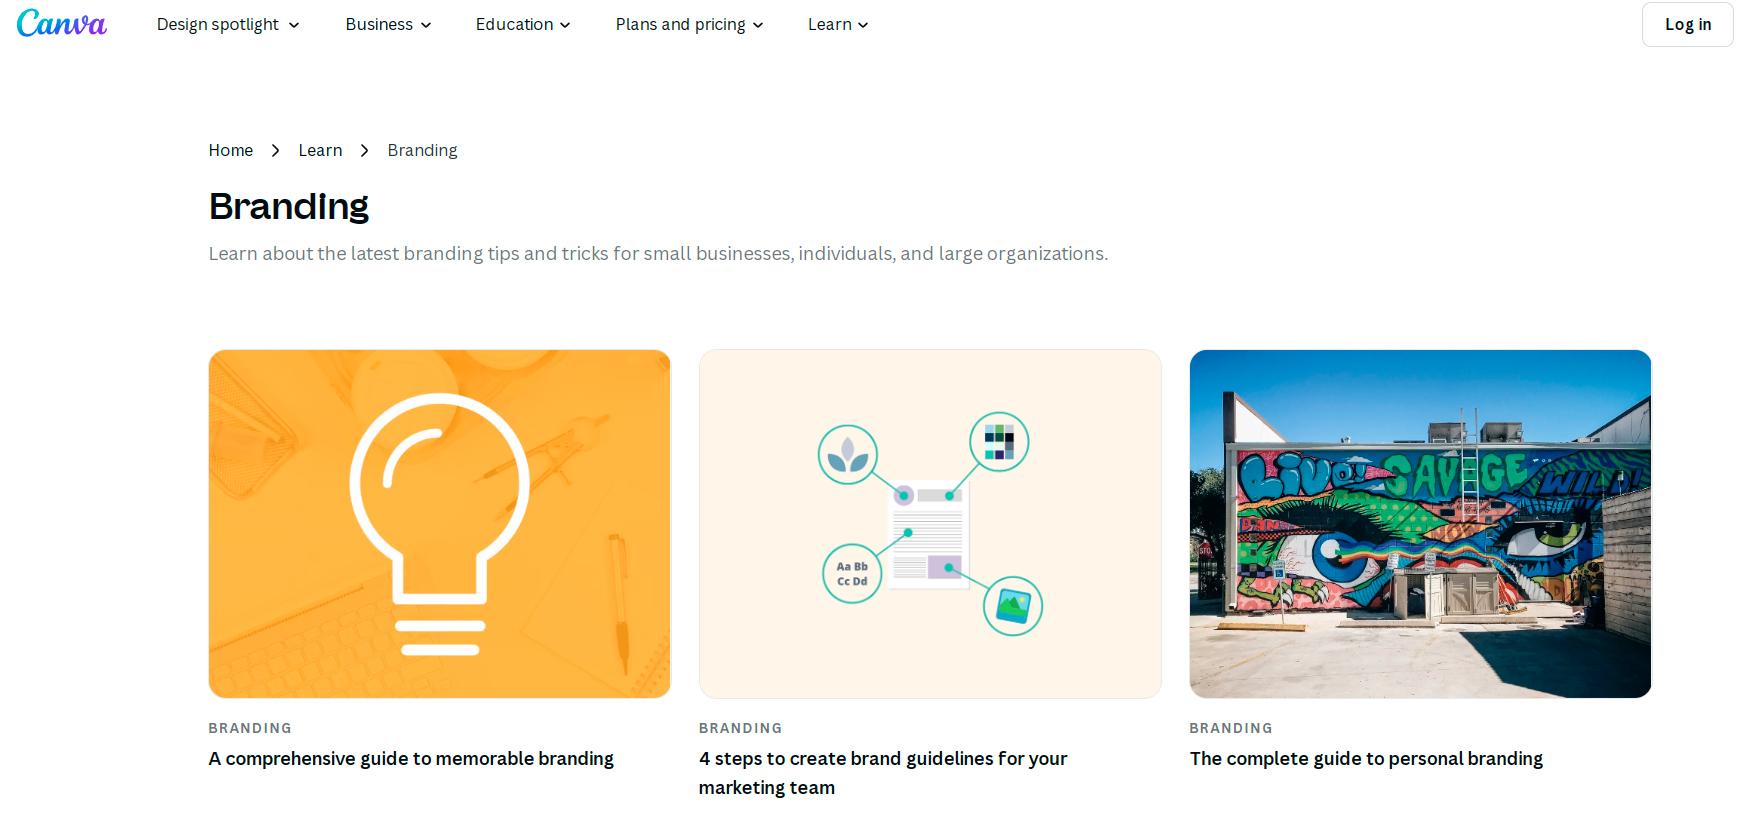1742x819 pixels.
Task: Click the chevron after Learn breadcrumb
Action: pos(364,150)
